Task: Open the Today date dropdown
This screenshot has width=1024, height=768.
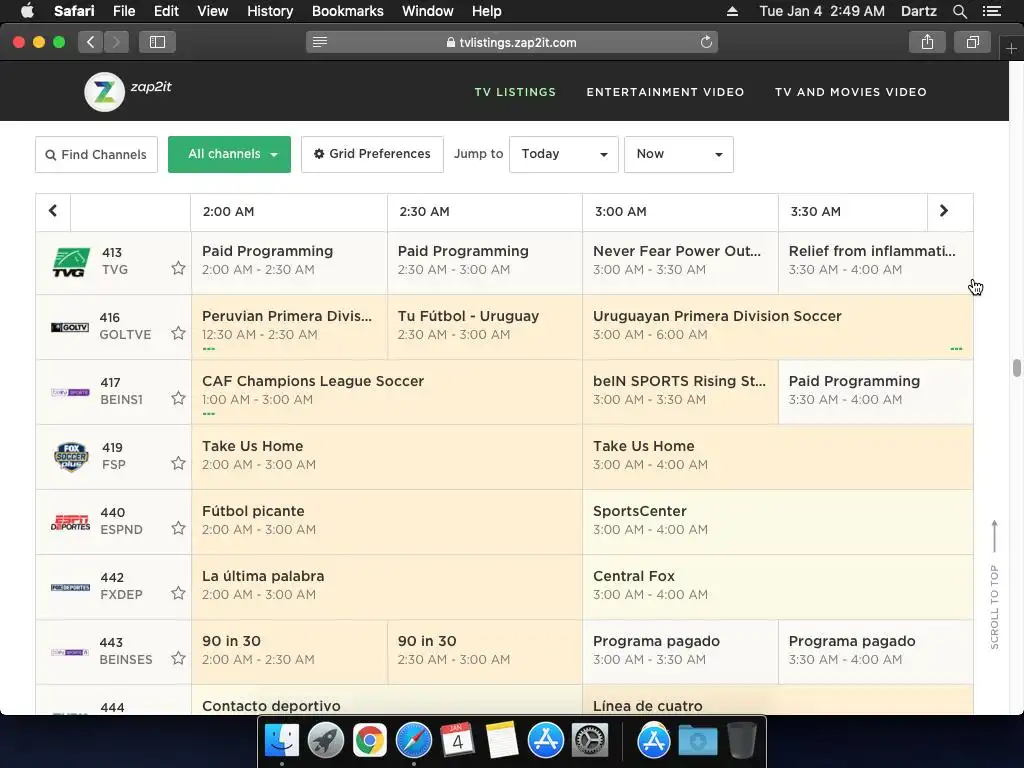Action: pos(564,155)
